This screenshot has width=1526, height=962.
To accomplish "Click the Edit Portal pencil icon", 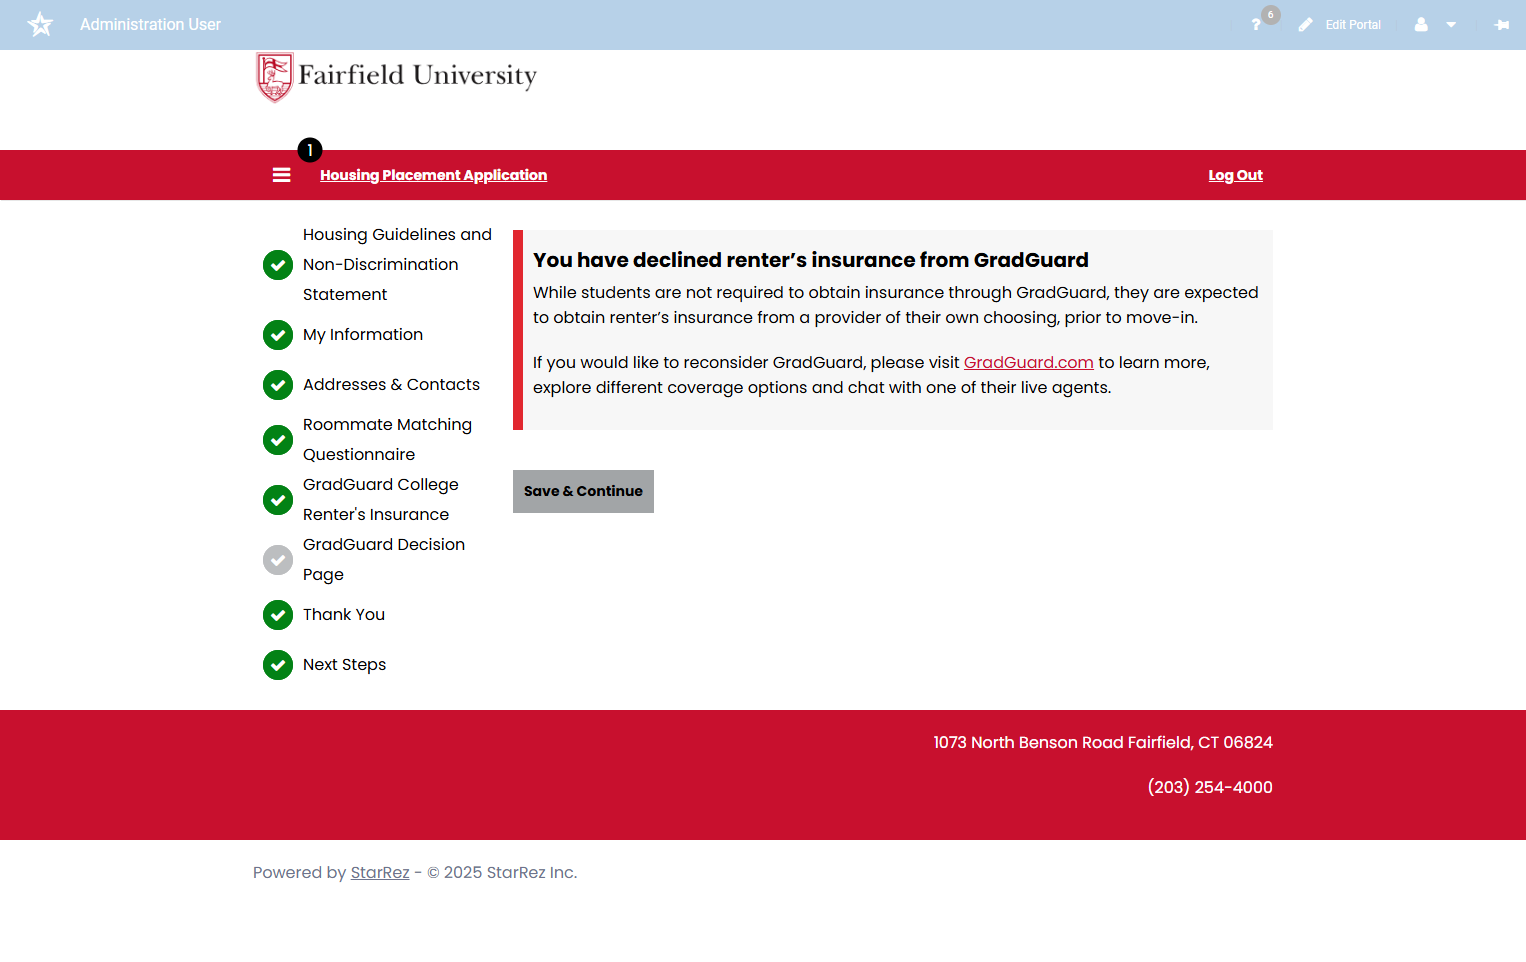I will coord(1305,25).
